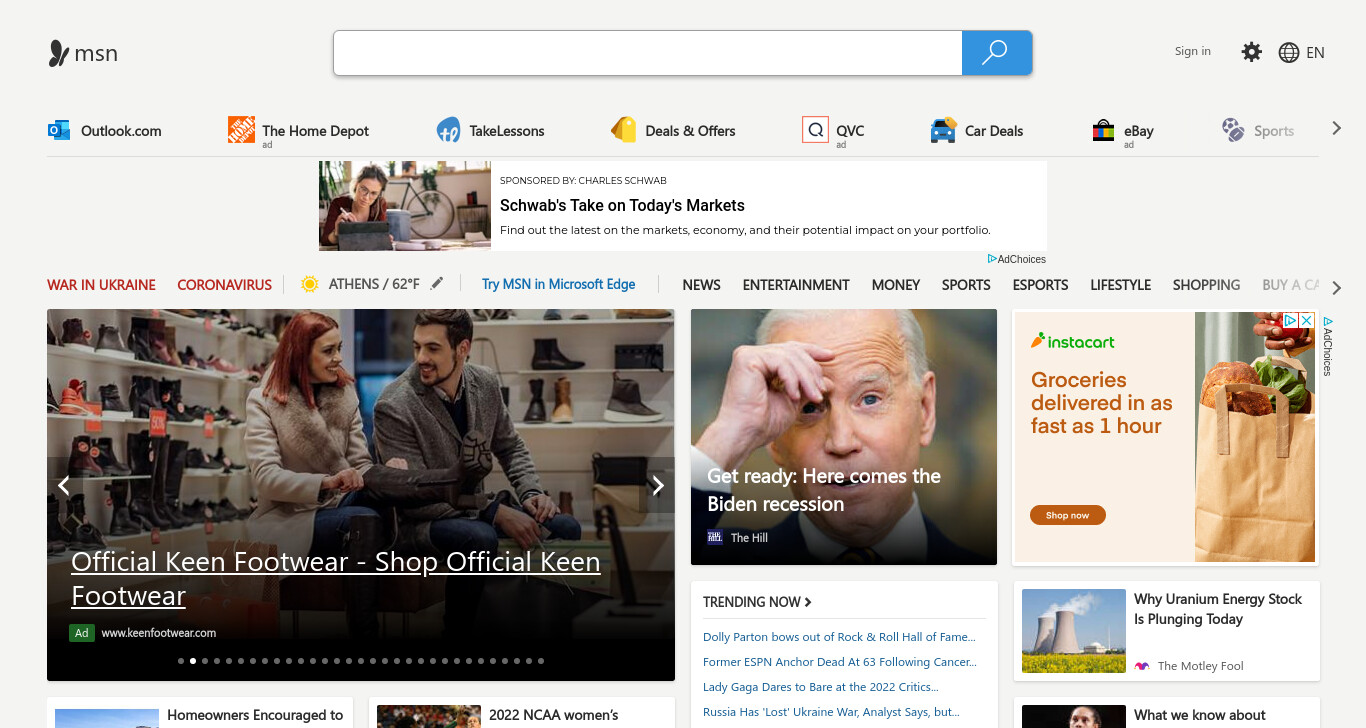Open Homeowners Encouraged to story
Viewport: 1366px width, 728px height.
tap(255, 715)
